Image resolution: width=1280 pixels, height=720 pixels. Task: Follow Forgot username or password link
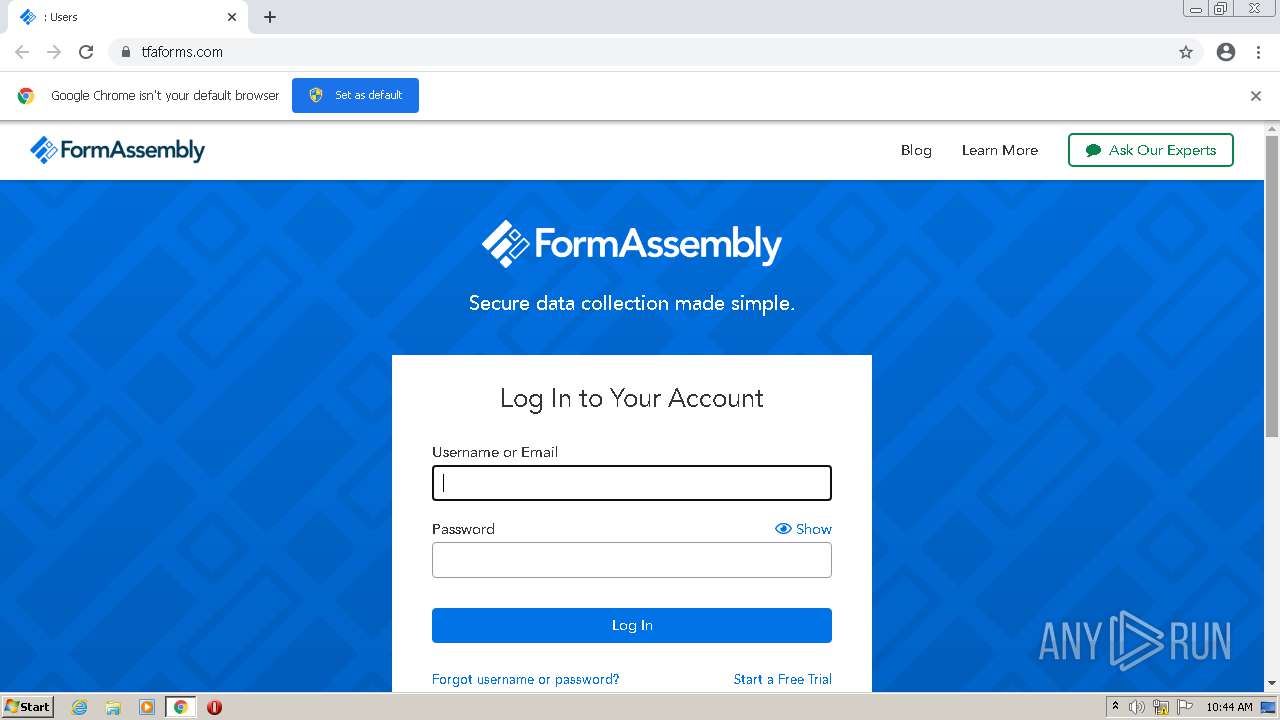(525, 679)
